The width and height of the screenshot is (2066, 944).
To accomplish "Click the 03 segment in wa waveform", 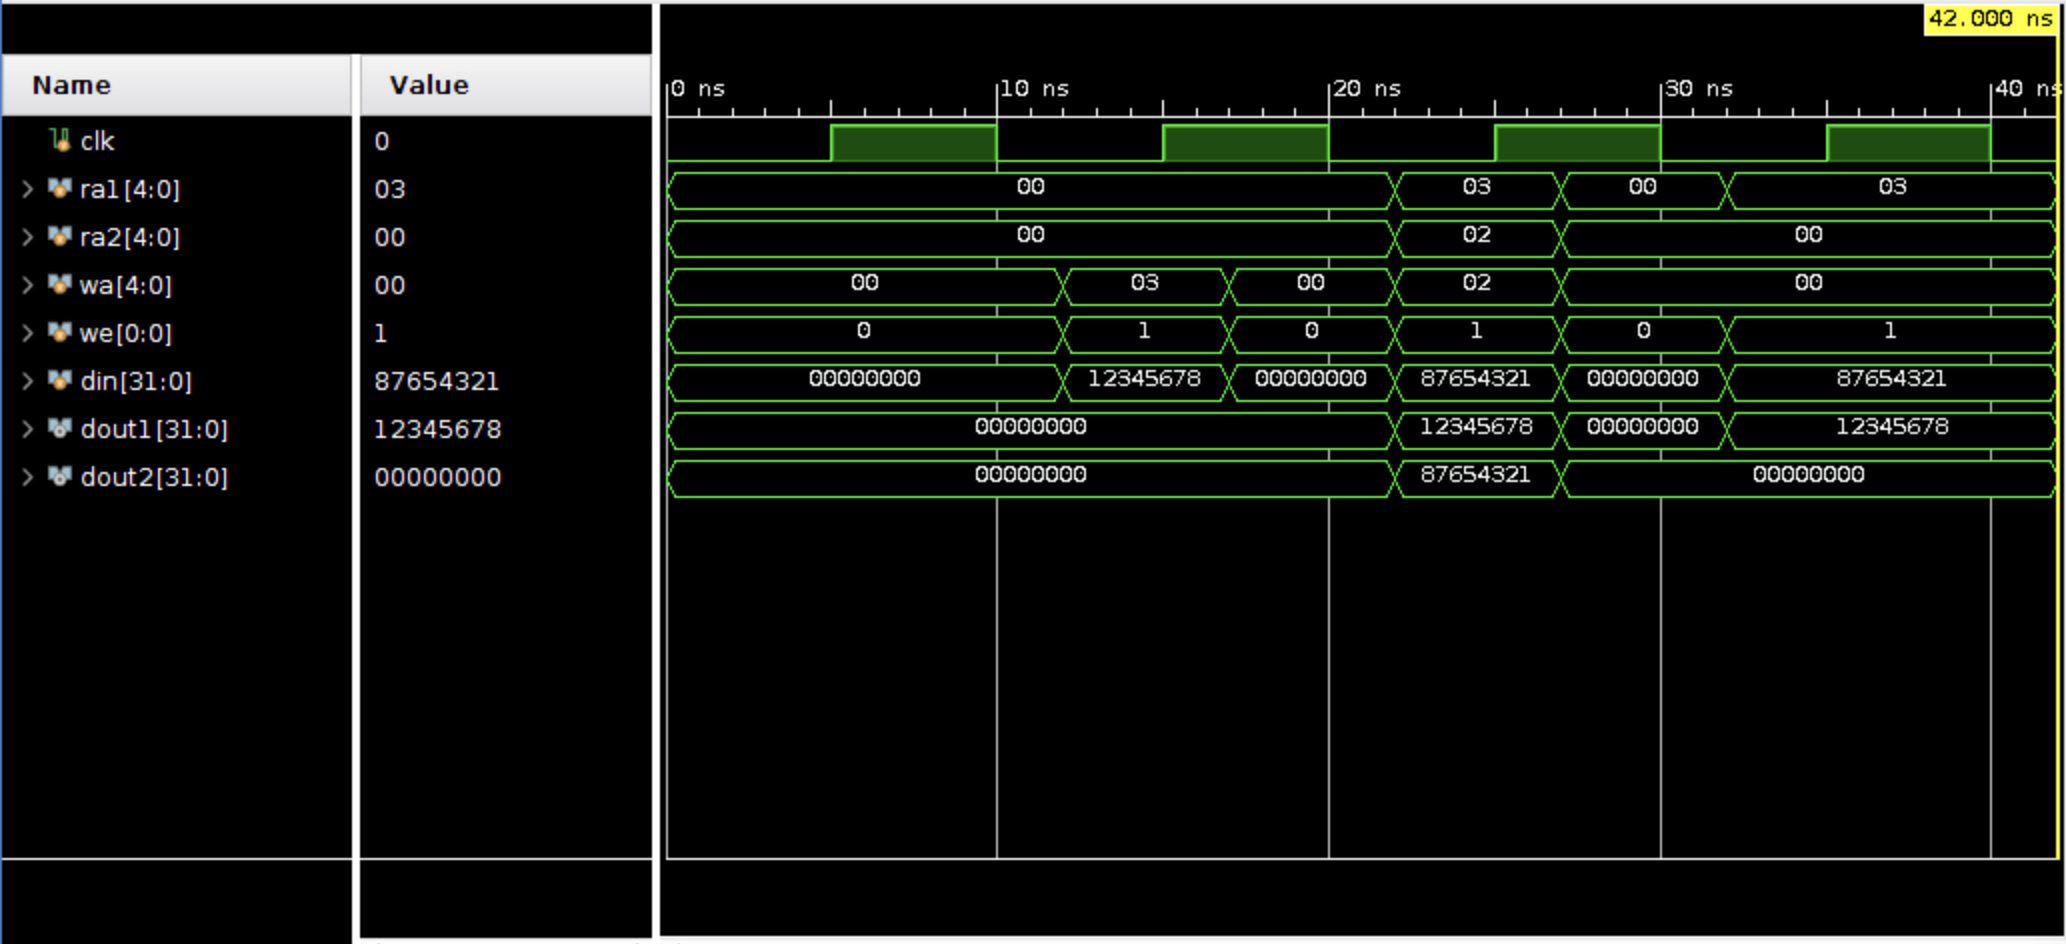I will (x=1144, y=284).
